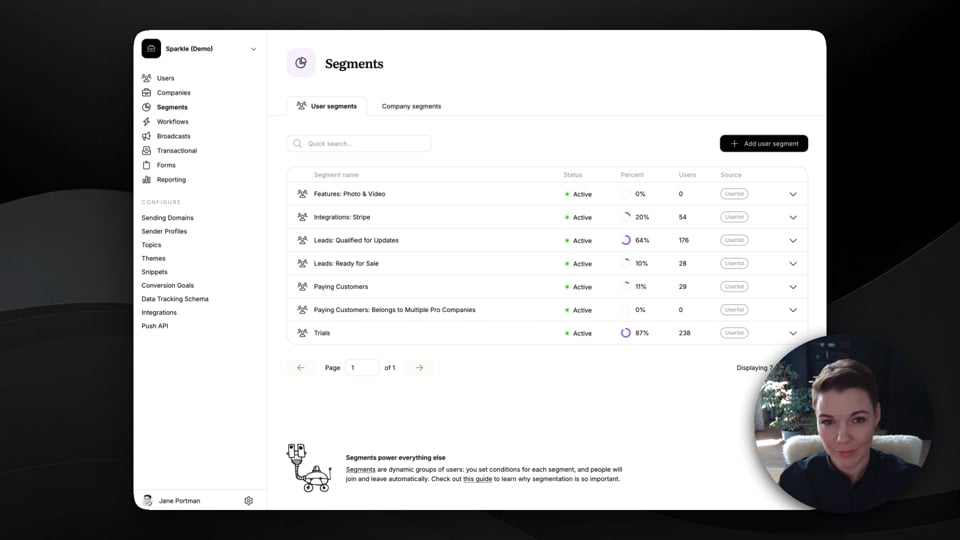
Task: Click the 176 users value
Action: 684,240
